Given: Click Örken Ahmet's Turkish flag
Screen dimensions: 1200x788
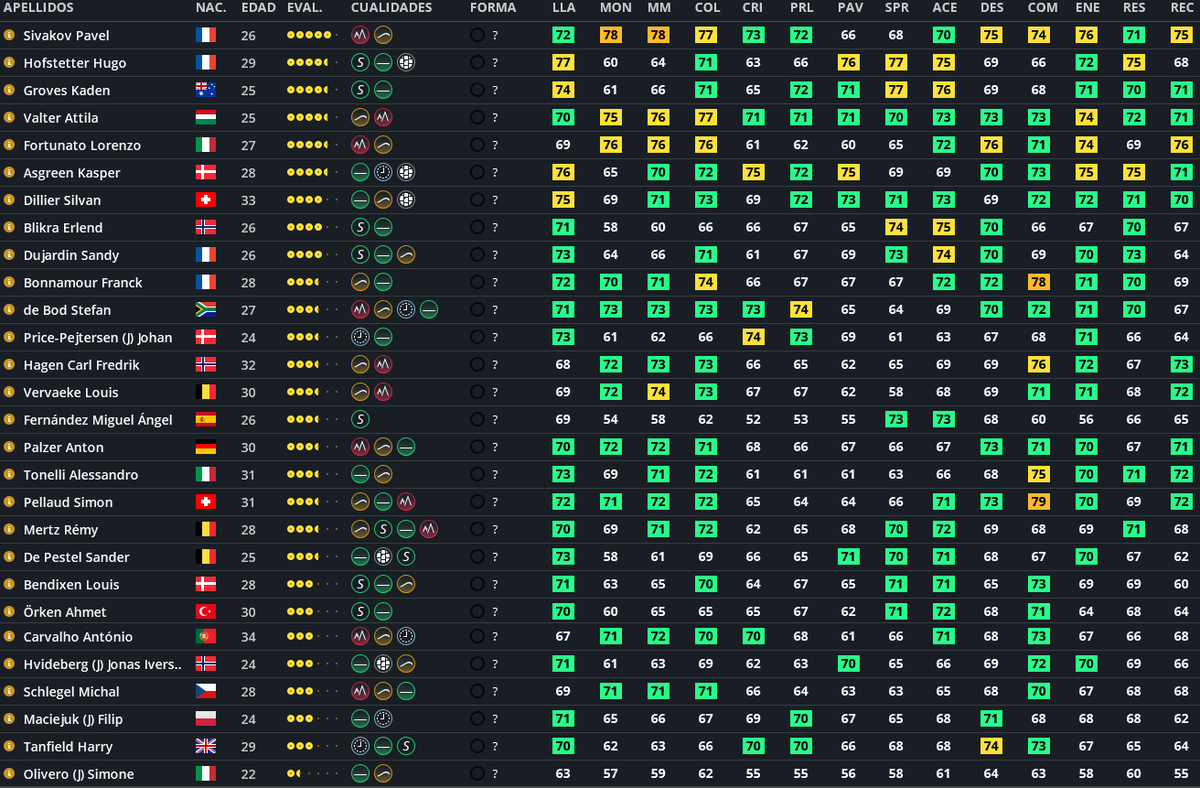Looking at the screenshot, I should pos(206,612).
